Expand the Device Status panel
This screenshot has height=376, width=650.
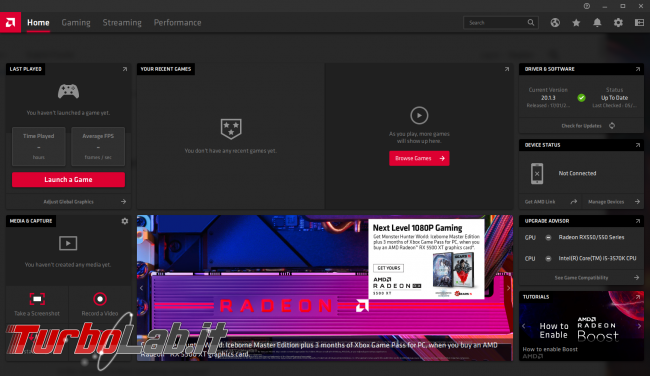[638, 145]
